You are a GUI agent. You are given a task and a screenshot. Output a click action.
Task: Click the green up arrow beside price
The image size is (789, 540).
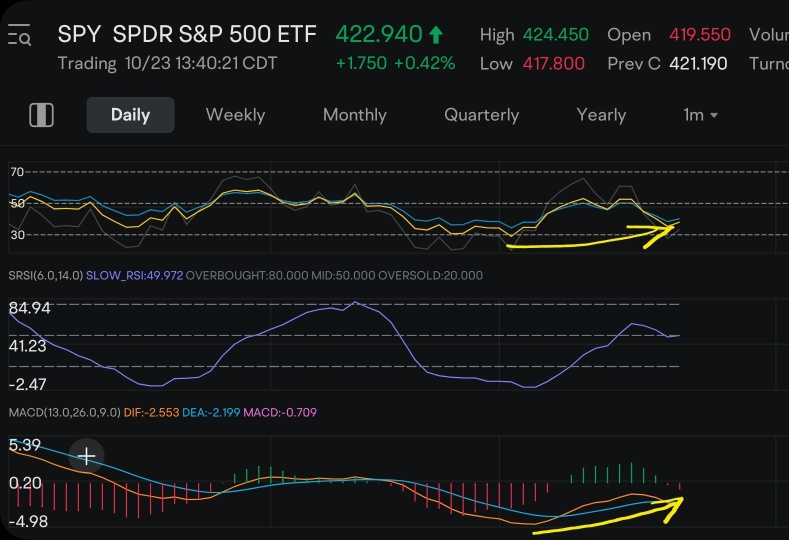[436, 35]
